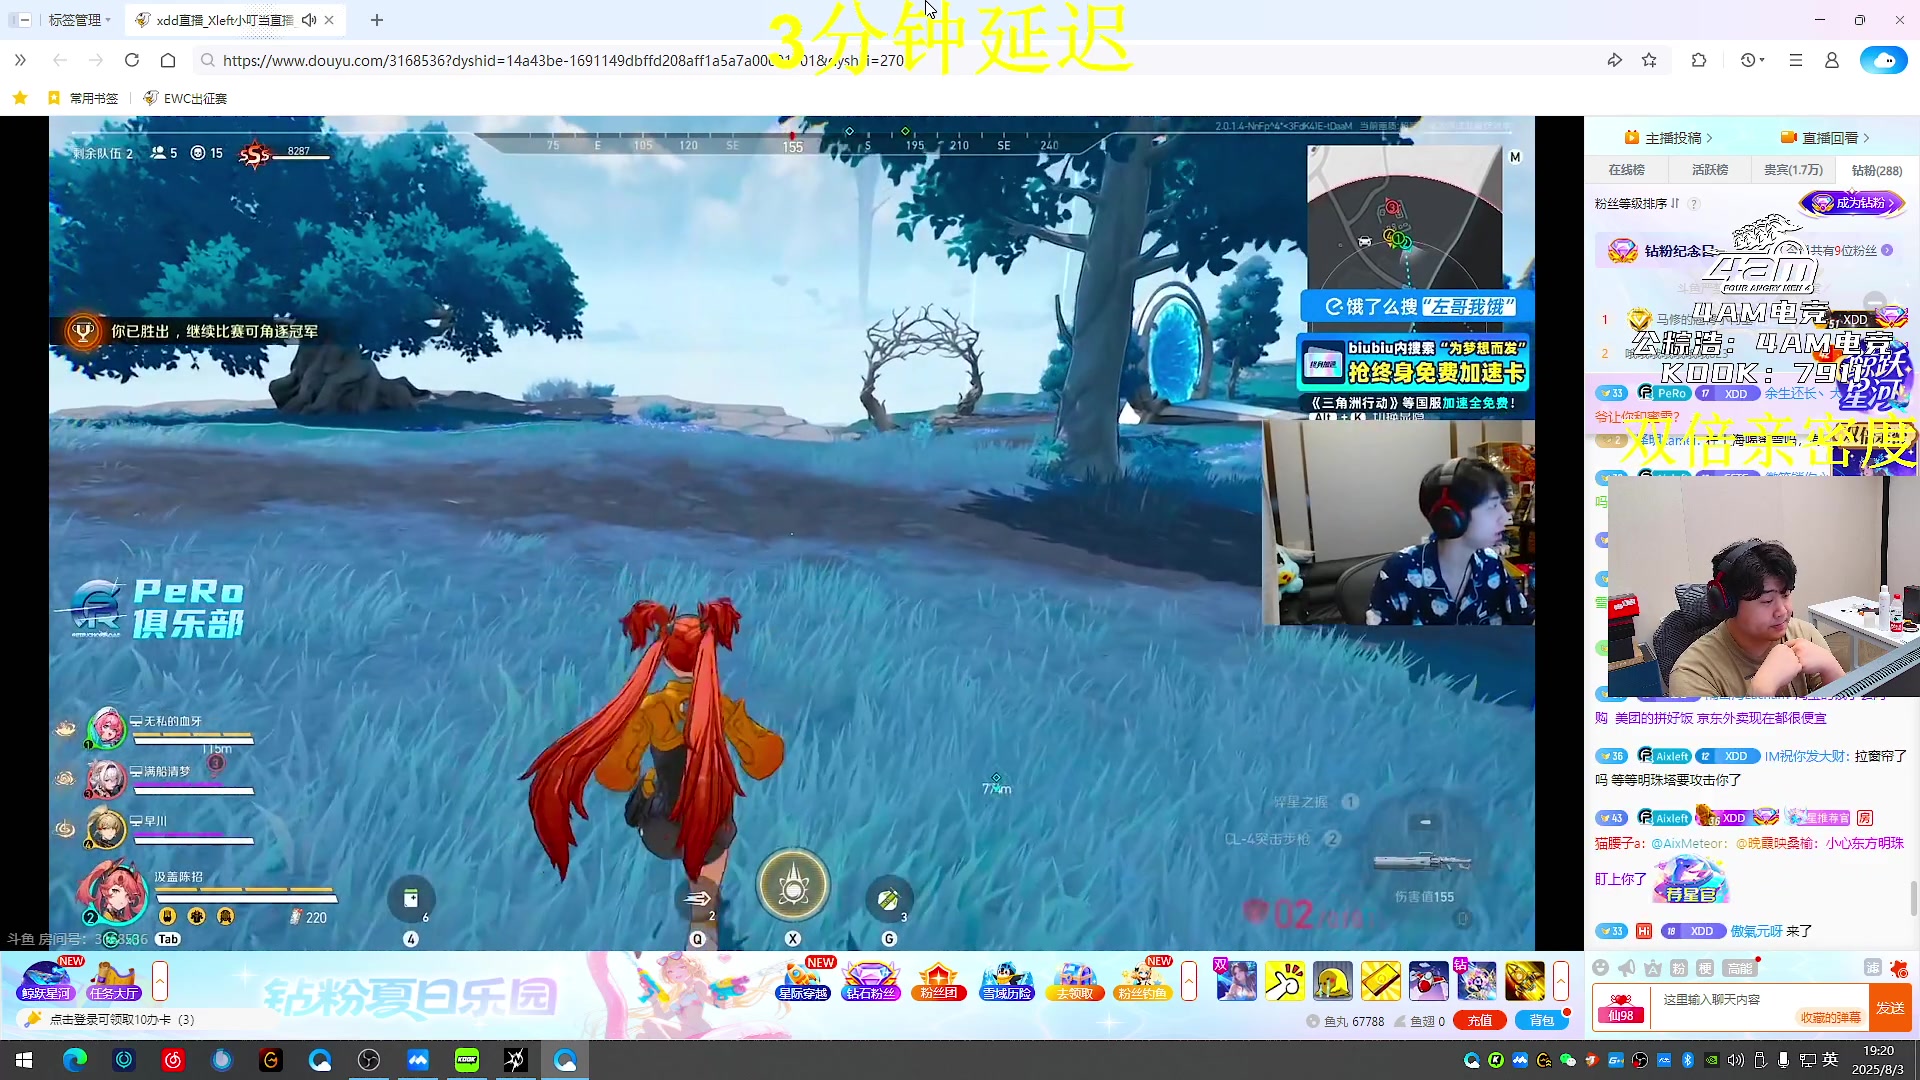Select the gold bar gift

coord(1380,981)
